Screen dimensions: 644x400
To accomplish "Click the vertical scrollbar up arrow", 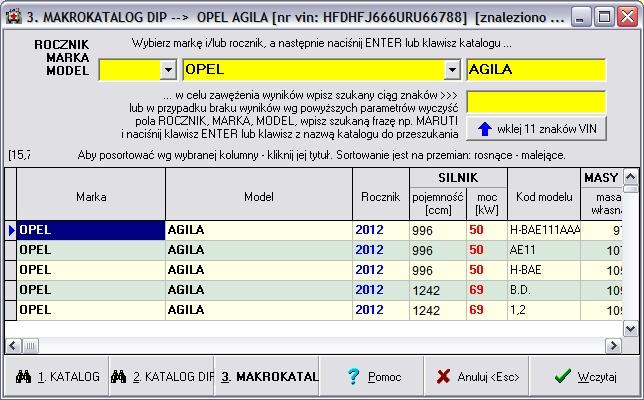I will tap(630, 177).
